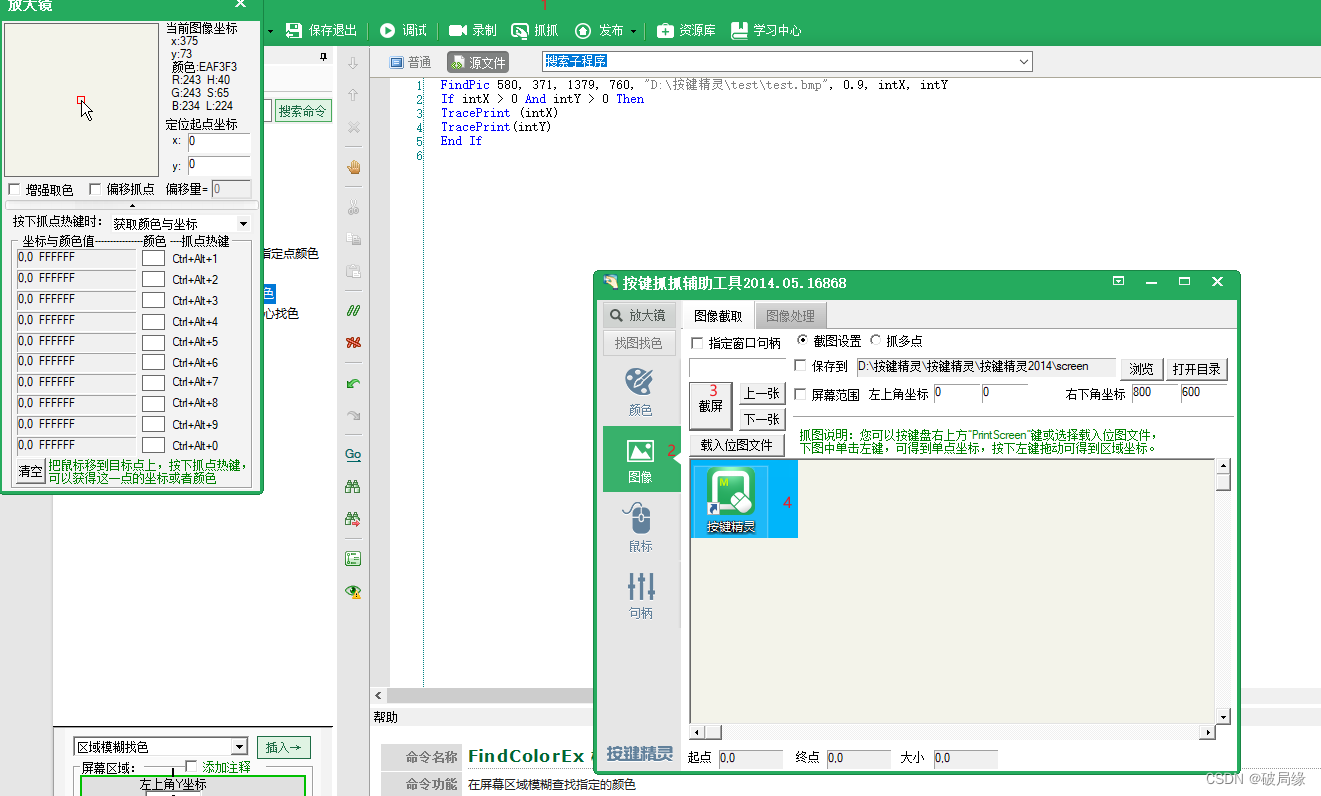Viewport: 1321px width, 796px height.
Task: Enable the 增强取色 checkbox
Action: click(14, 189)
